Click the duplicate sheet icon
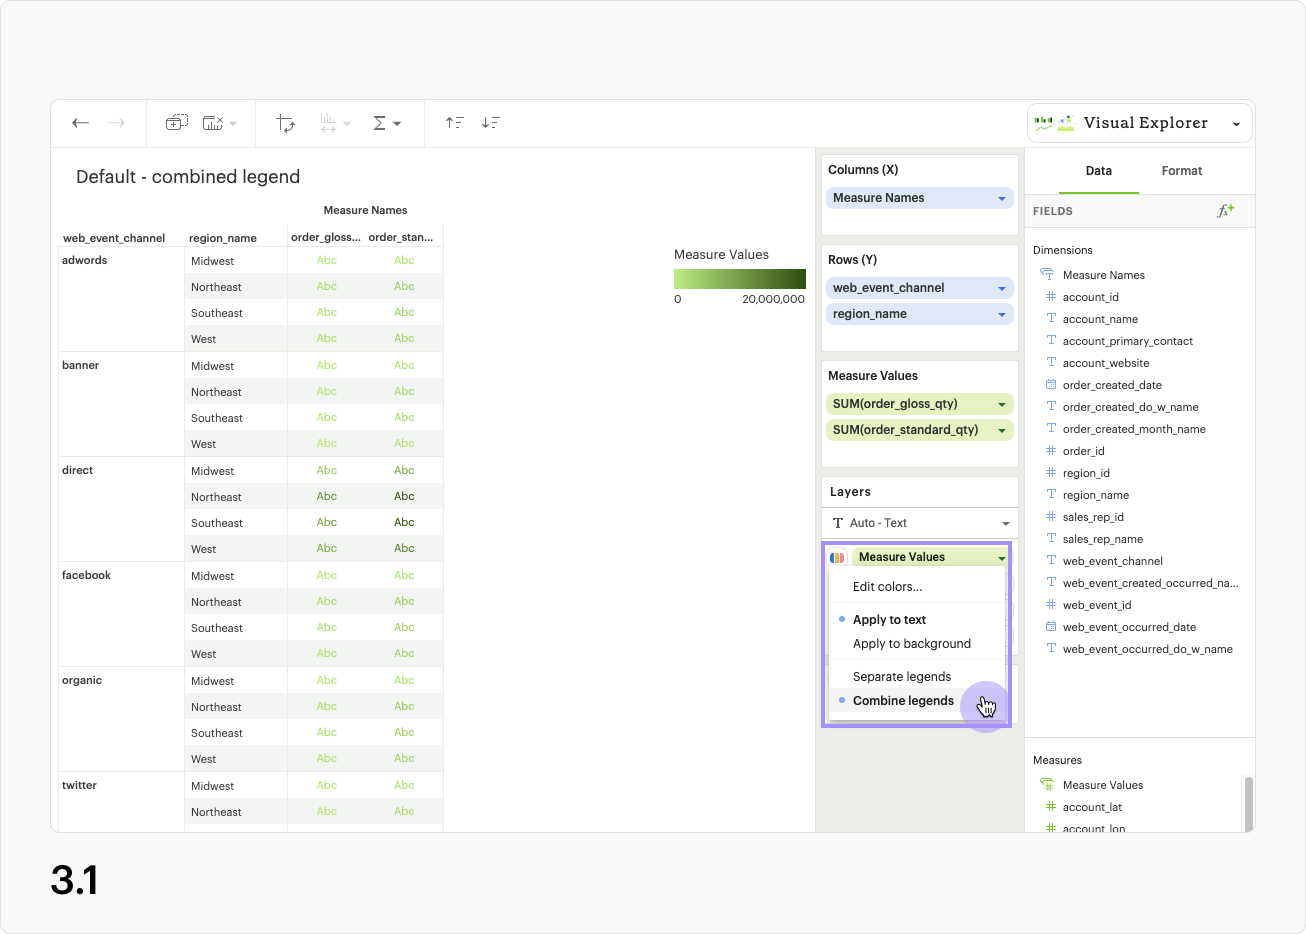1306x934 pixels. [x=176, y=123]
